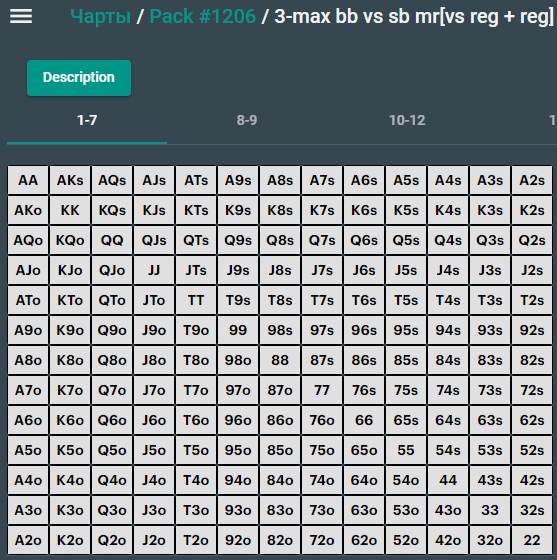This screenshot has width=557, height=560.
Task: Select the QJs hand cell
Action: [x=154, y=240]
